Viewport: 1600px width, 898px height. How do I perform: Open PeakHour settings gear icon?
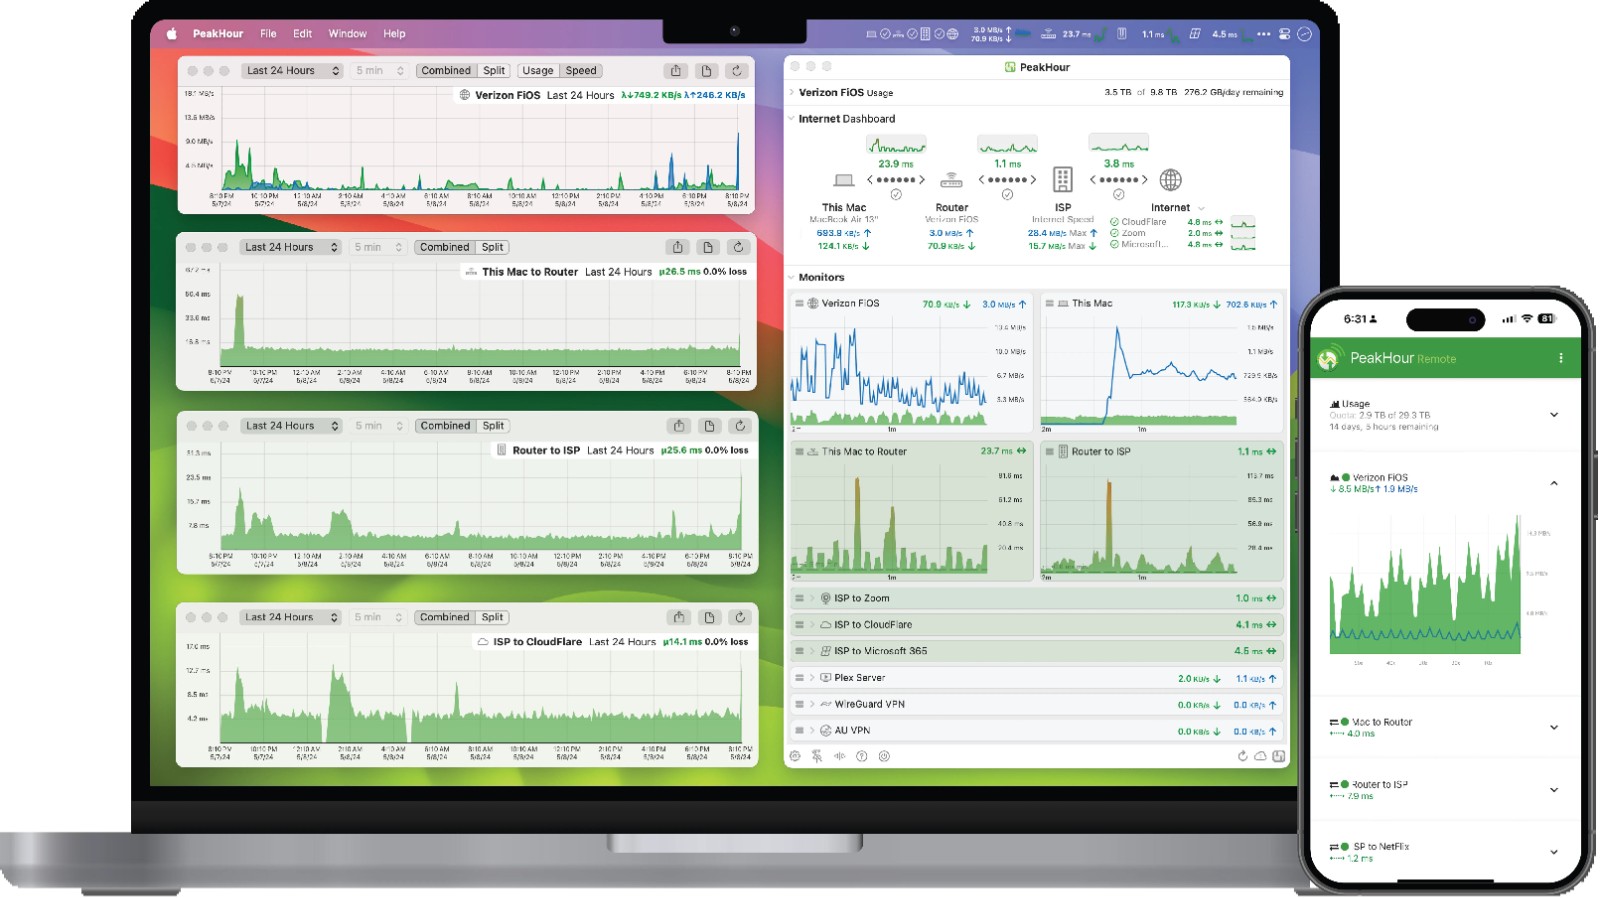tap(795, 757)
